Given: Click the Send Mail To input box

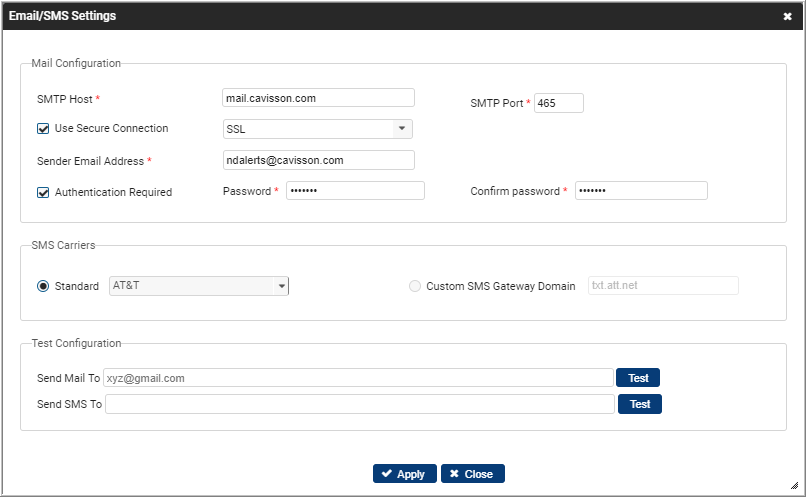Looking at the screenshot, I should pyautogui.click(x=358, y=378).
